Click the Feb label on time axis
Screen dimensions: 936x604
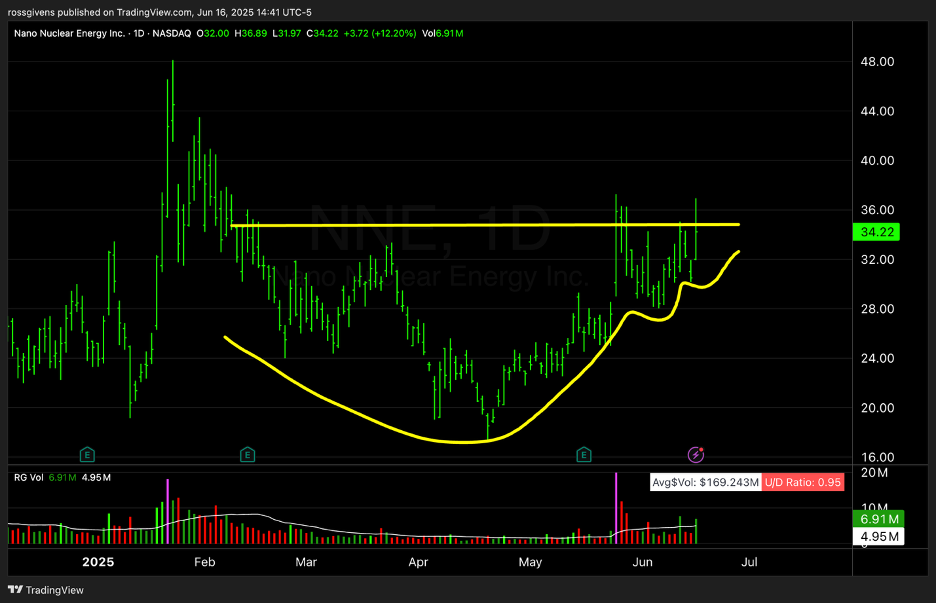click(205, 562)
